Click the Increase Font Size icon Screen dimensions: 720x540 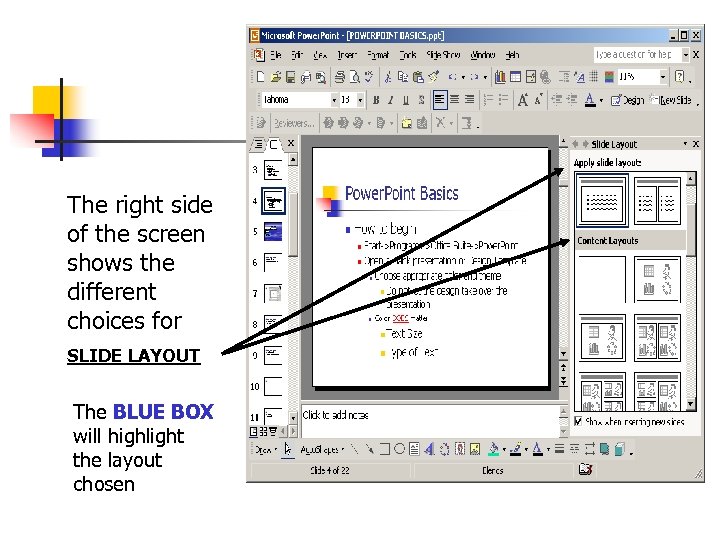523,100
